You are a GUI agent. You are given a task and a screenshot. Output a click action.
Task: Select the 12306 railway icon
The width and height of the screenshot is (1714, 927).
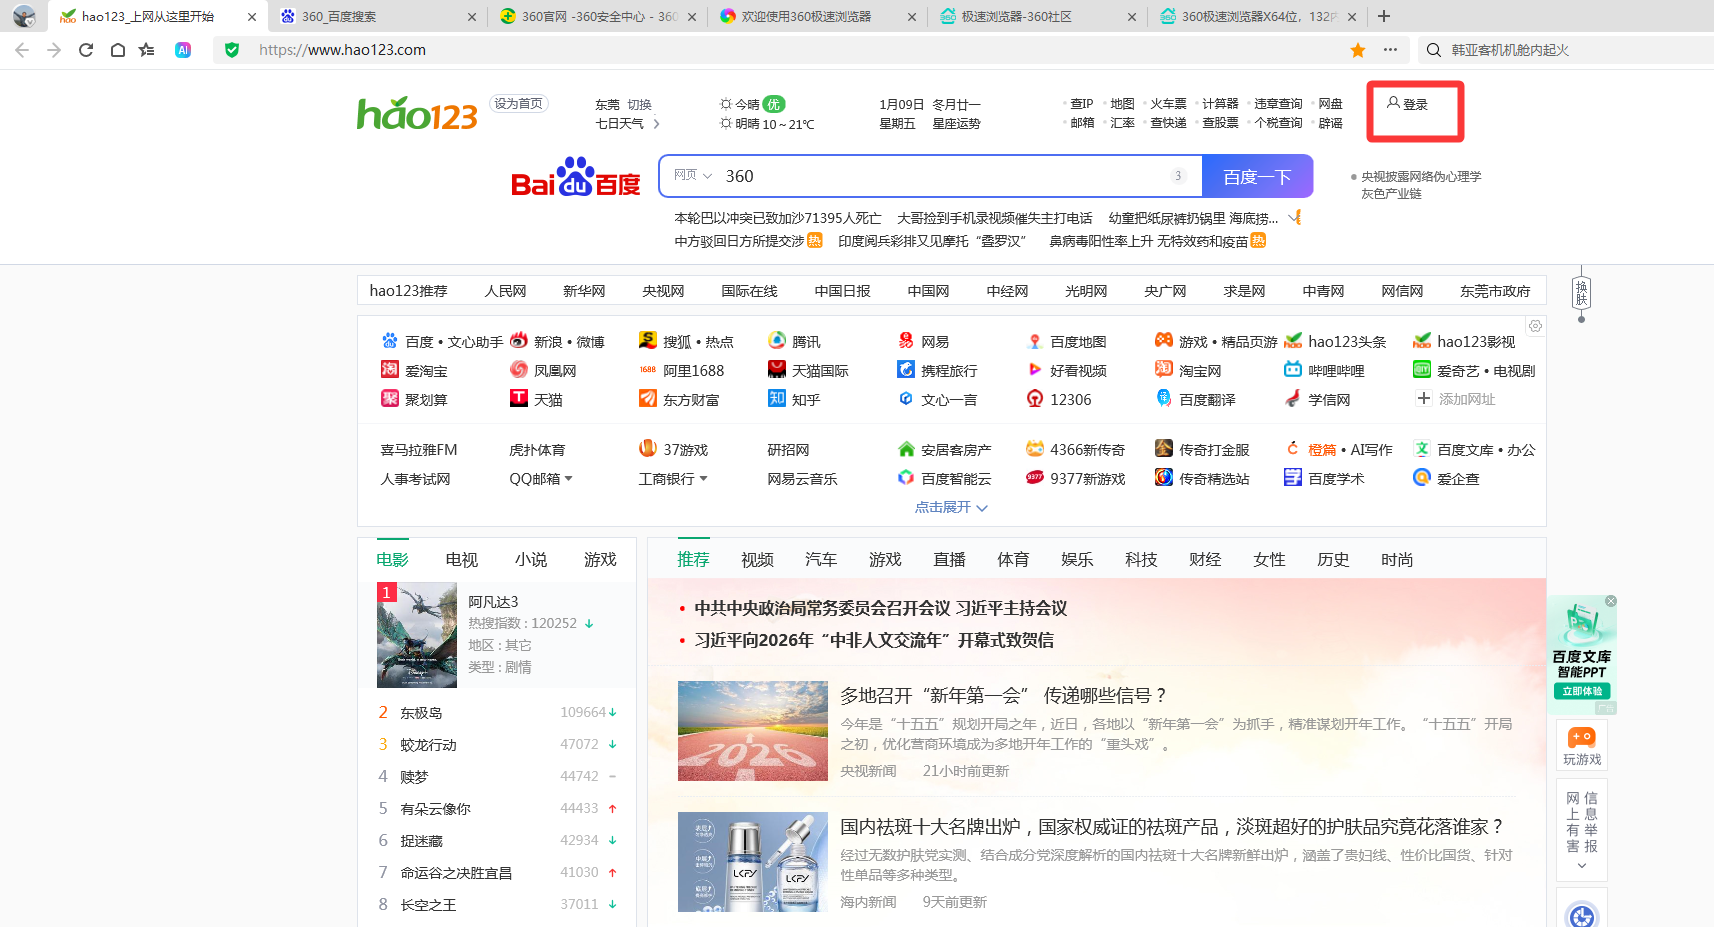(x=1063, y=399)
